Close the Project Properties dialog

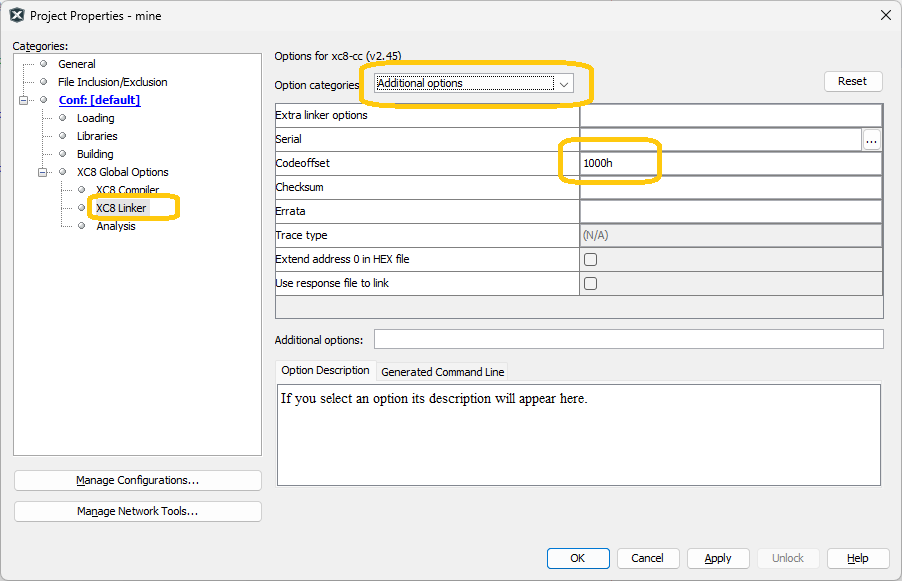coord(886,16)
